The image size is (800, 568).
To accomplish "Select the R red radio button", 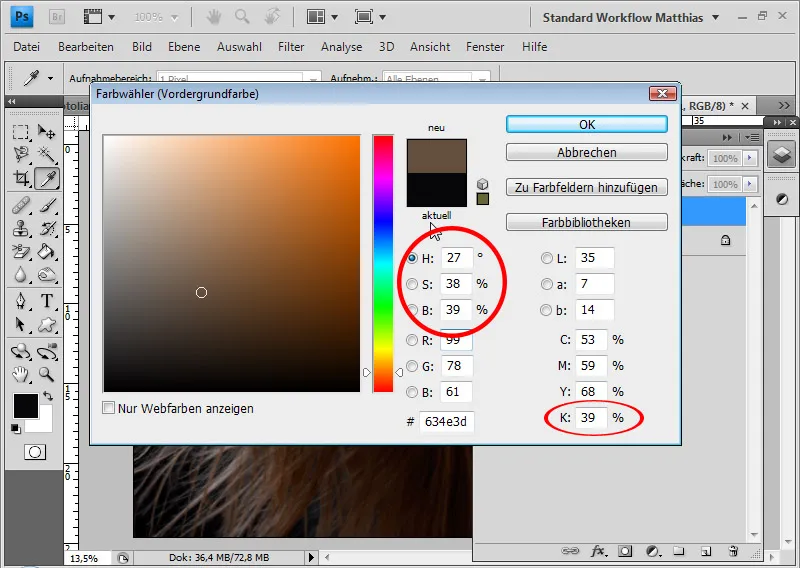I will 412,340.
